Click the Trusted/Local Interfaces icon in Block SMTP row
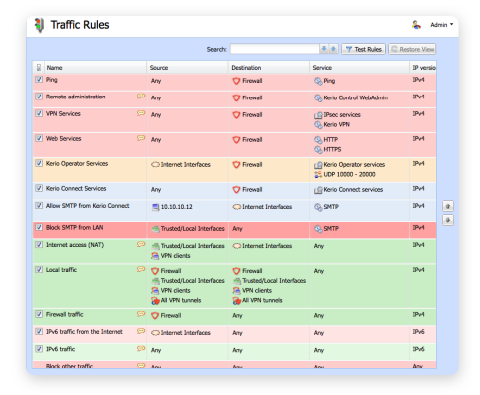The image size is (480, 395). pyautogui.click(x=155, y=229)
